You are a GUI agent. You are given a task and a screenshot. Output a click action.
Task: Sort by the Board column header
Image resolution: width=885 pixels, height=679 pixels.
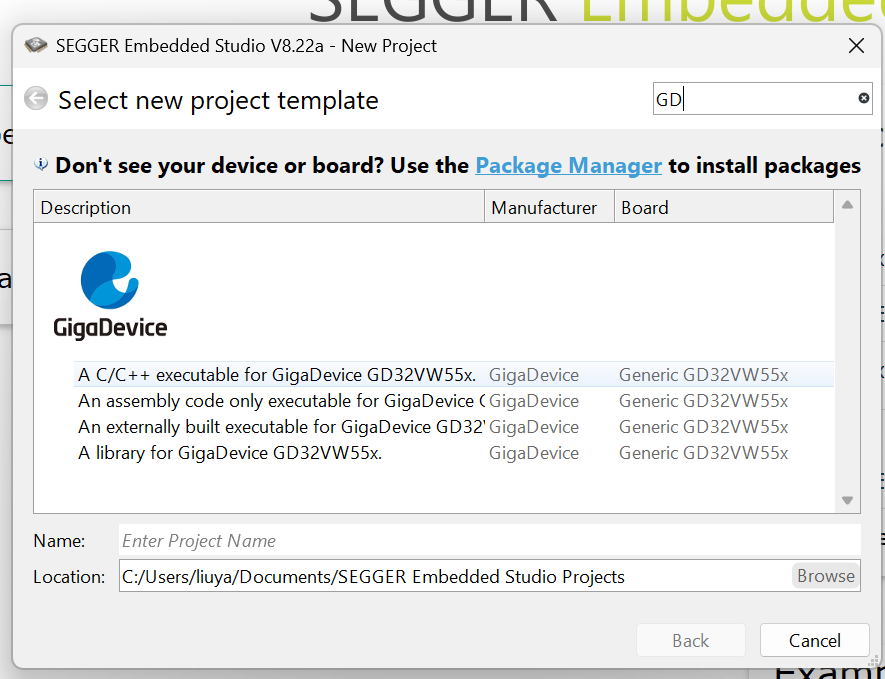722,208
